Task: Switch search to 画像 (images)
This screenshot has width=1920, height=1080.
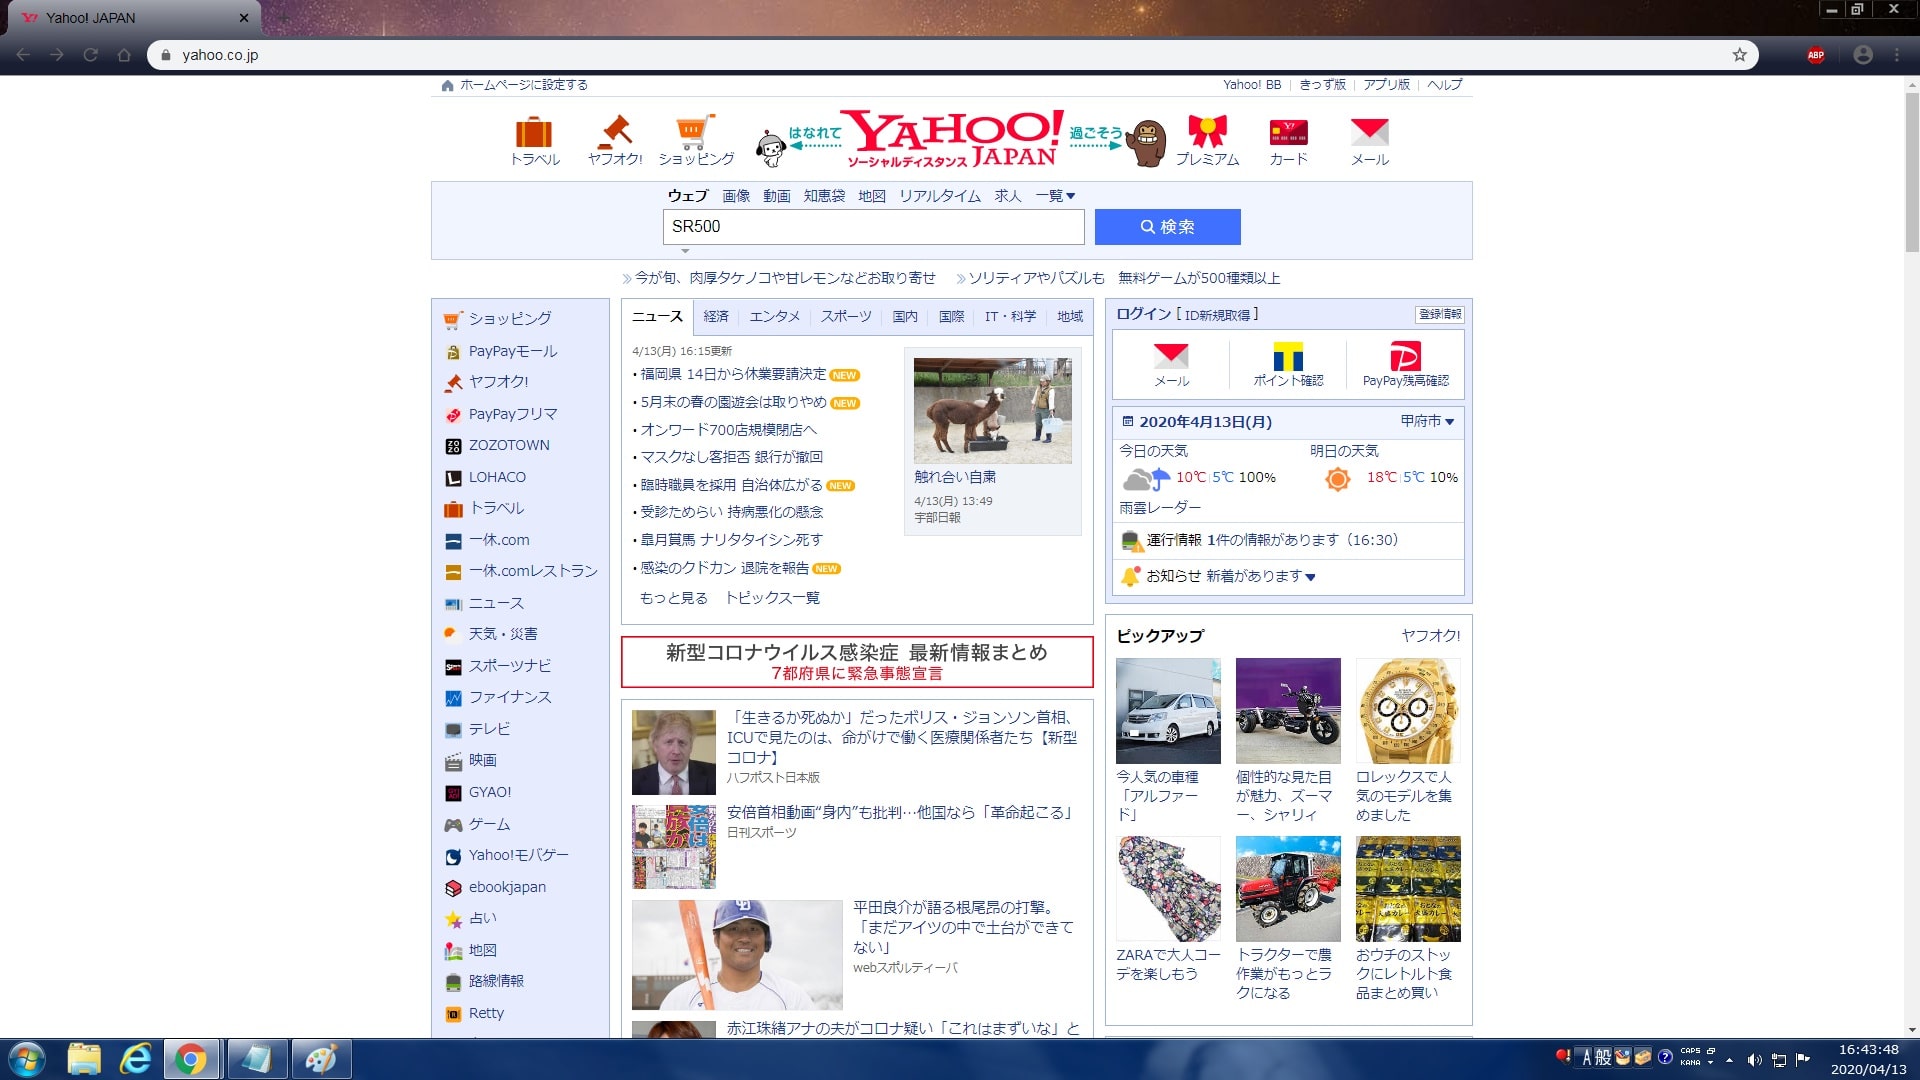Action: point(736,196)
